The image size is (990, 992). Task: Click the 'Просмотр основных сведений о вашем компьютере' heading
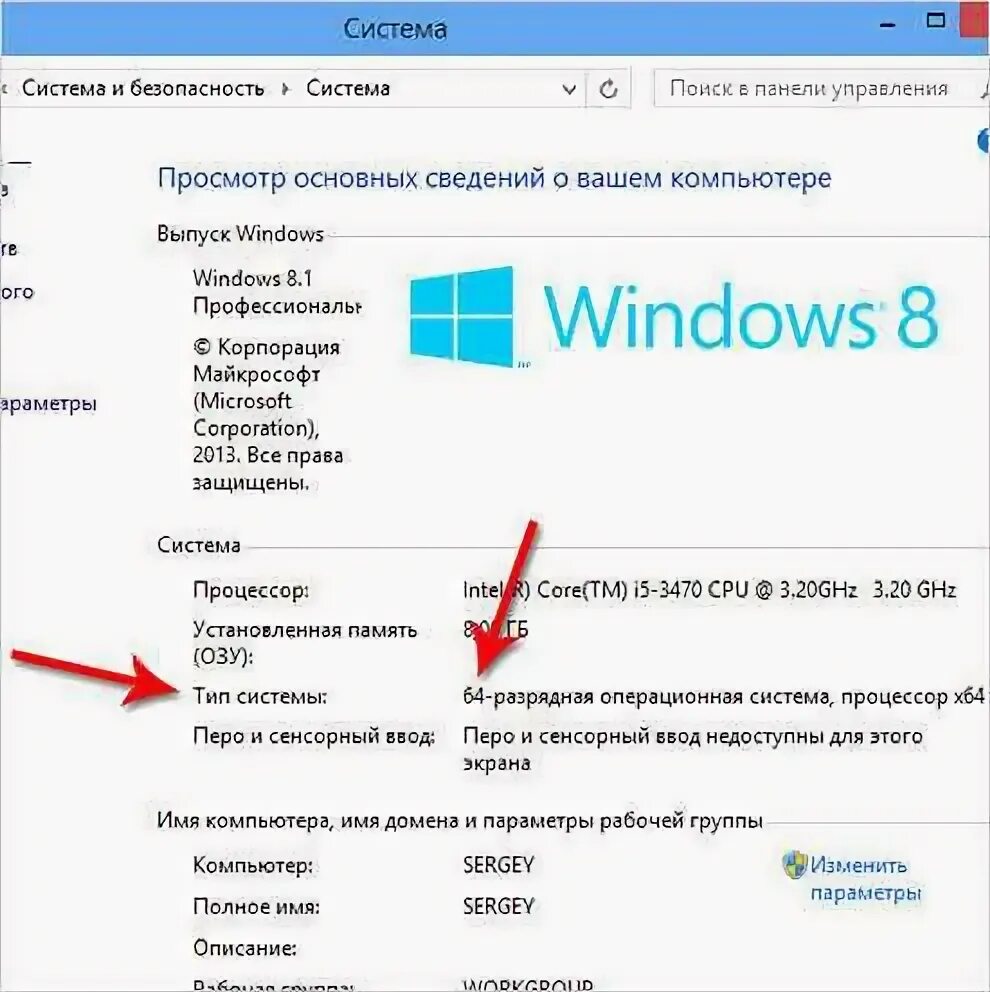(x=494, y=178)
